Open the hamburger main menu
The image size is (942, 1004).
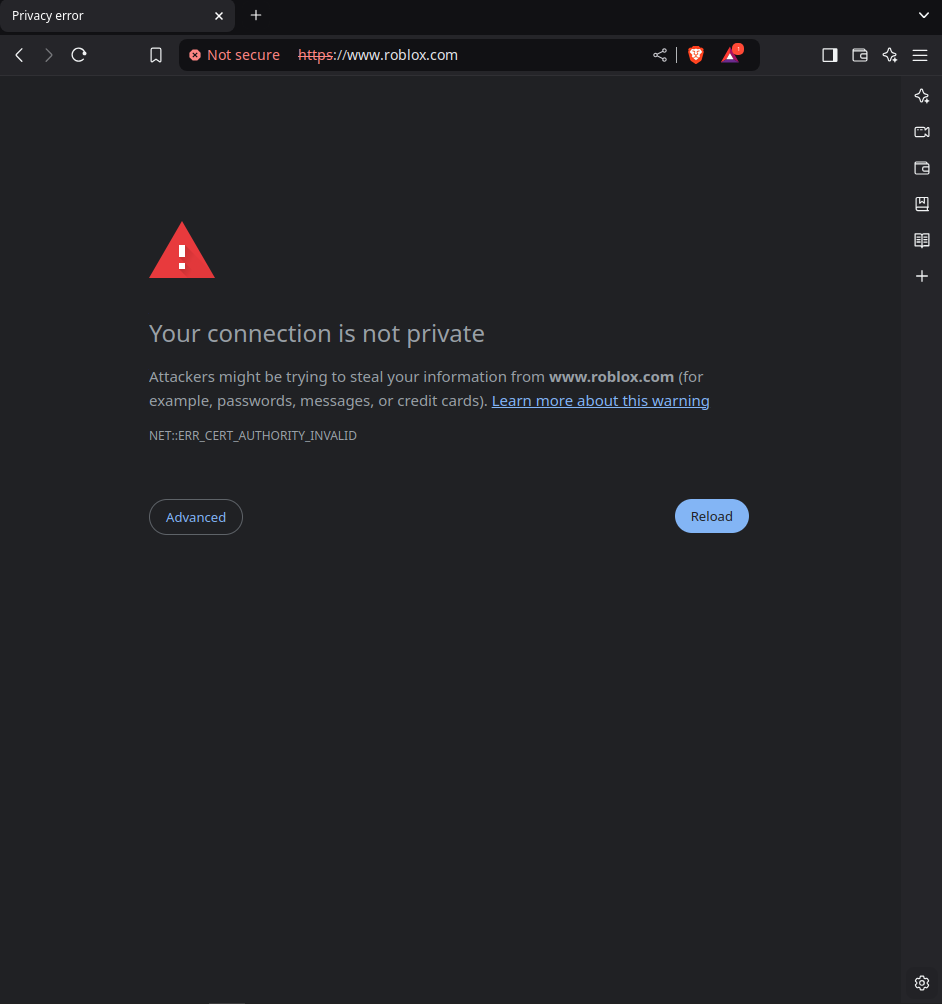click(x=920, y=55)
